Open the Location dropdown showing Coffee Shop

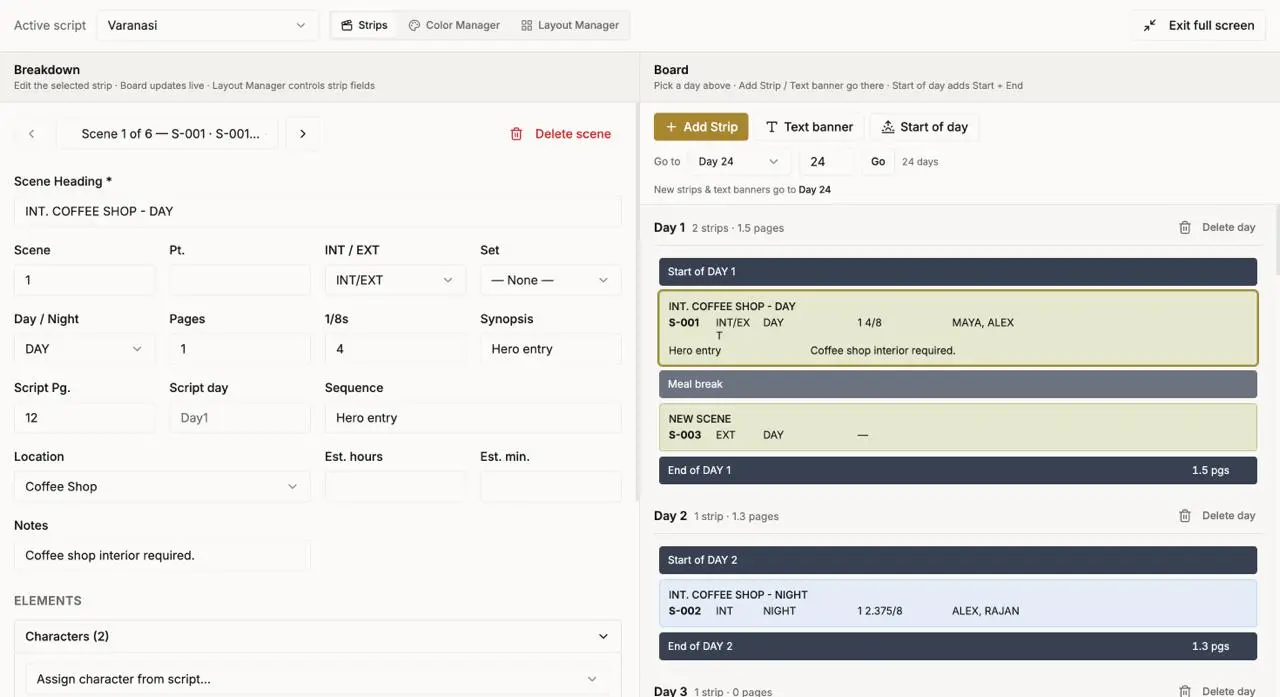[x=162, y=487]
